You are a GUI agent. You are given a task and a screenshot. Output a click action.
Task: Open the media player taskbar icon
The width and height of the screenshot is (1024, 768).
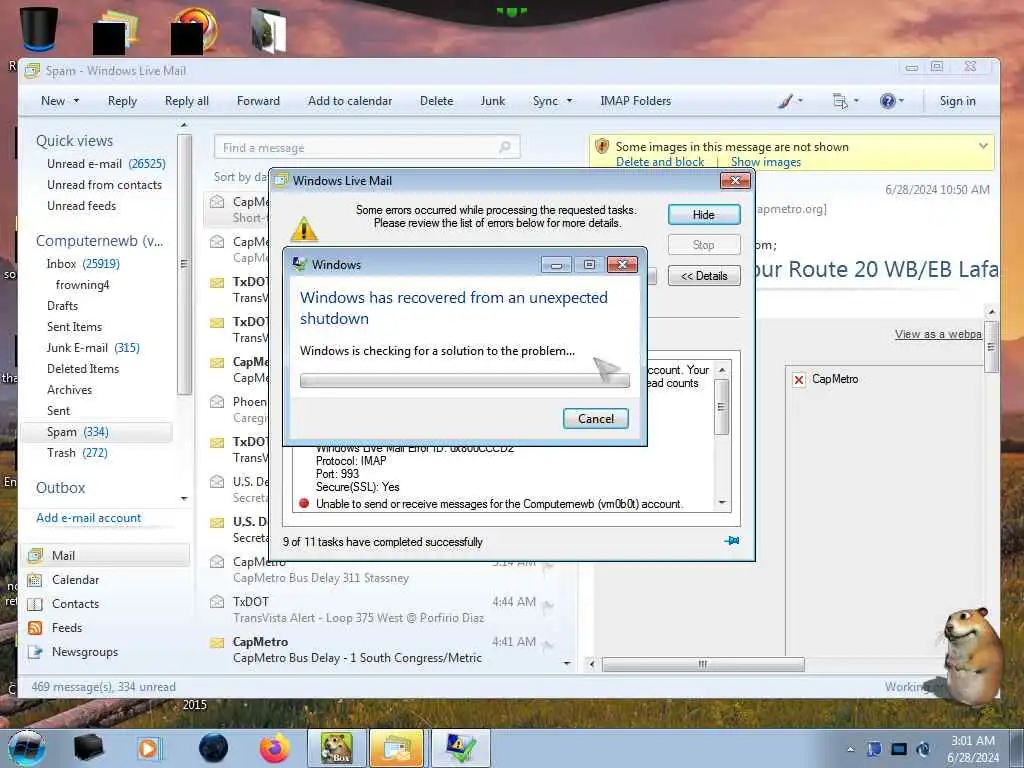(x=148, y=748)
